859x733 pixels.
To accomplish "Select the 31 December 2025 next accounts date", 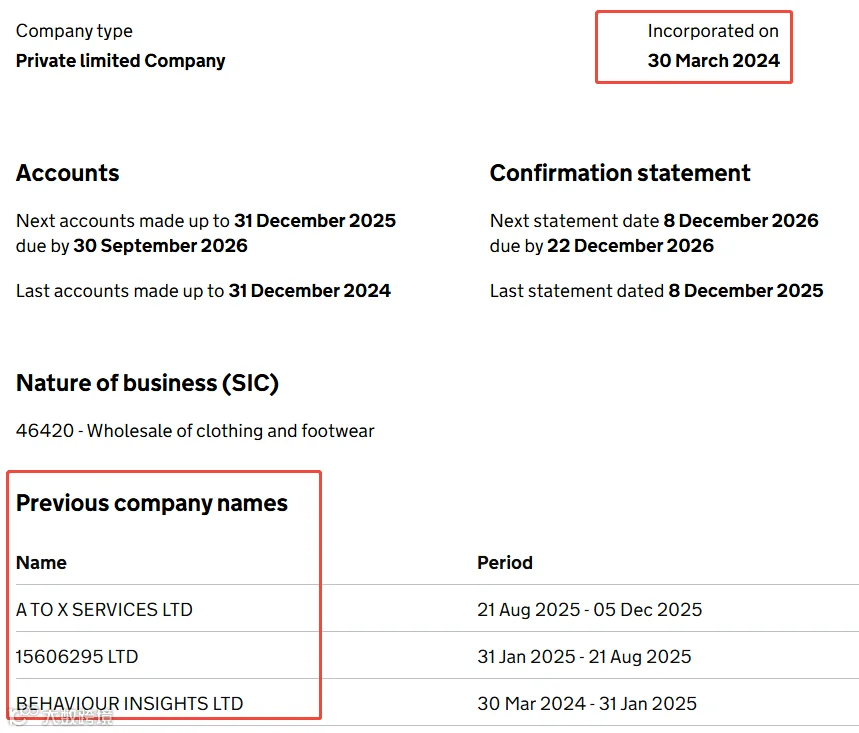I will [315, 221].
